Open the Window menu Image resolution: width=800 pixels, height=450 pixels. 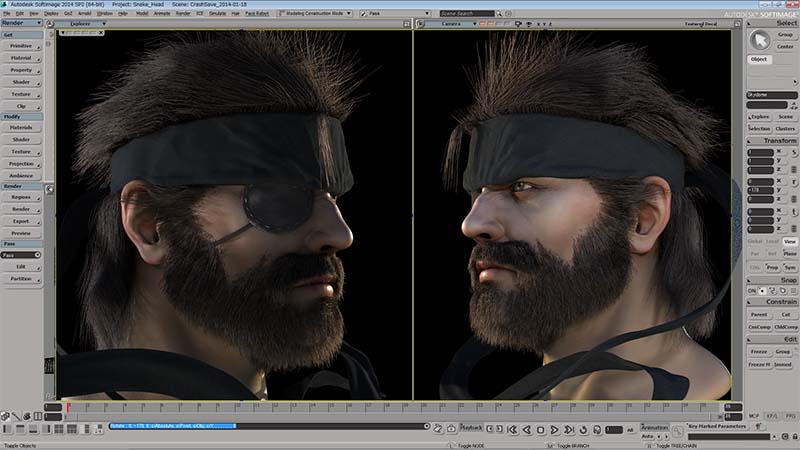tap(105, 14)
